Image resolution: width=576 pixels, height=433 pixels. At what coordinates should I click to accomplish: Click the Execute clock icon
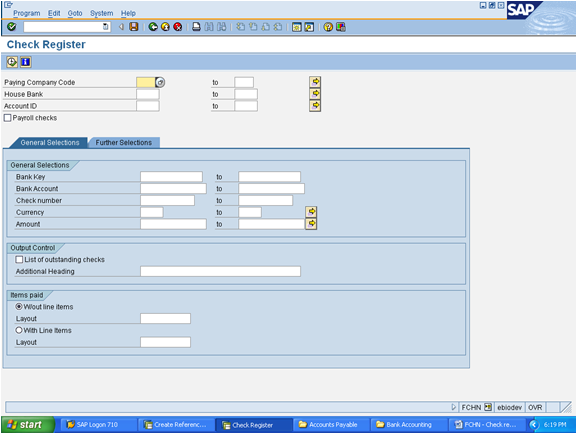(12, 62)
